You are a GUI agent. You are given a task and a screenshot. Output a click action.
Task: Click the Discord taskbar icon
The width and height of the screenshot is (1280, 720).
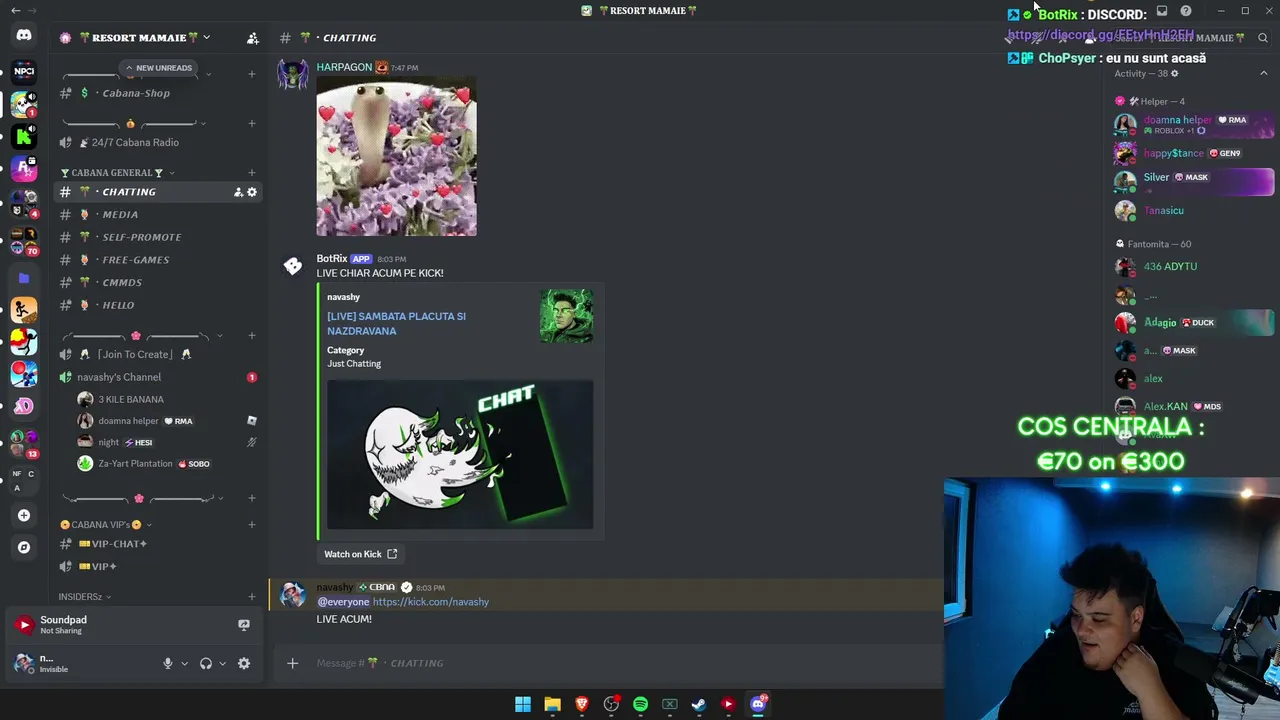758,704
